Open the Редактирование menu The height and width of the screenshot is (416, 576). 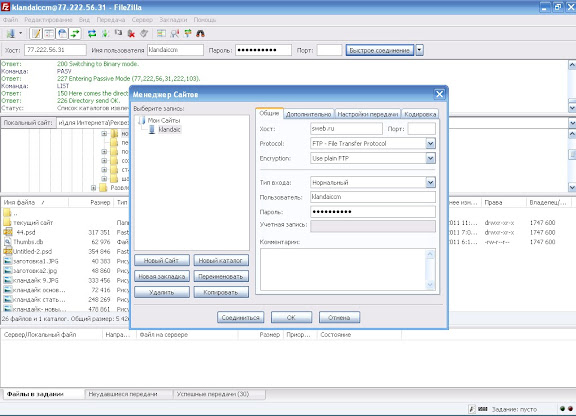pos(48,20)
